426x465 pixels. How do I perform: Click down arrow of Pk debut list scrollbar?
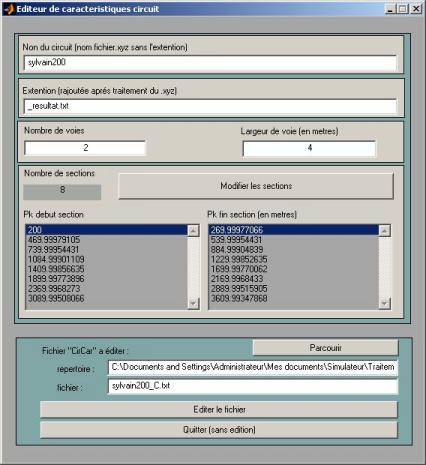pyautogui.click(x=193, y=303)
